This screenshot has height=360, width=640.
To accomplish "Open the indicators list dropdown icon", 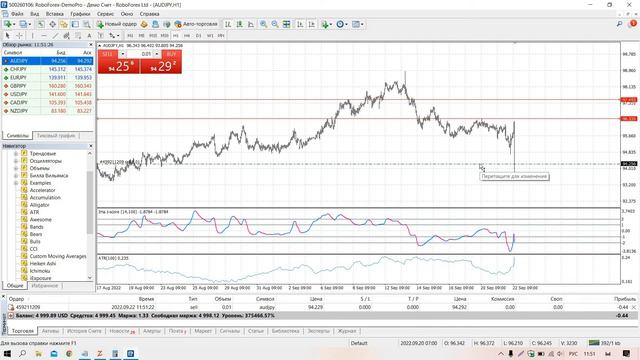I will pyautogui.click(x=326, y=24).
